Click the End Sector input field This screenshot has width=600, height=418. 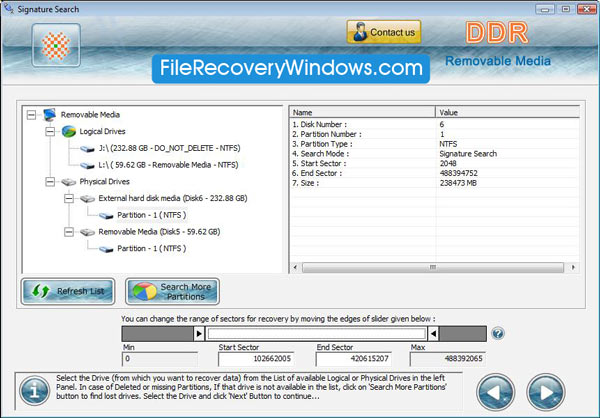[x=354, y=359]
